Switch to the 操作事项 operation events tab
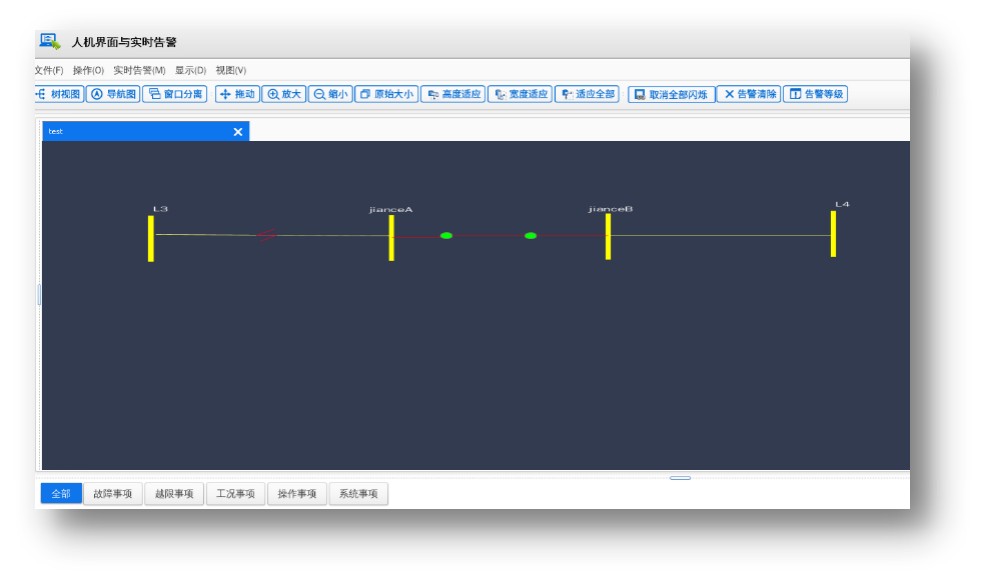 tap(297, 494)
